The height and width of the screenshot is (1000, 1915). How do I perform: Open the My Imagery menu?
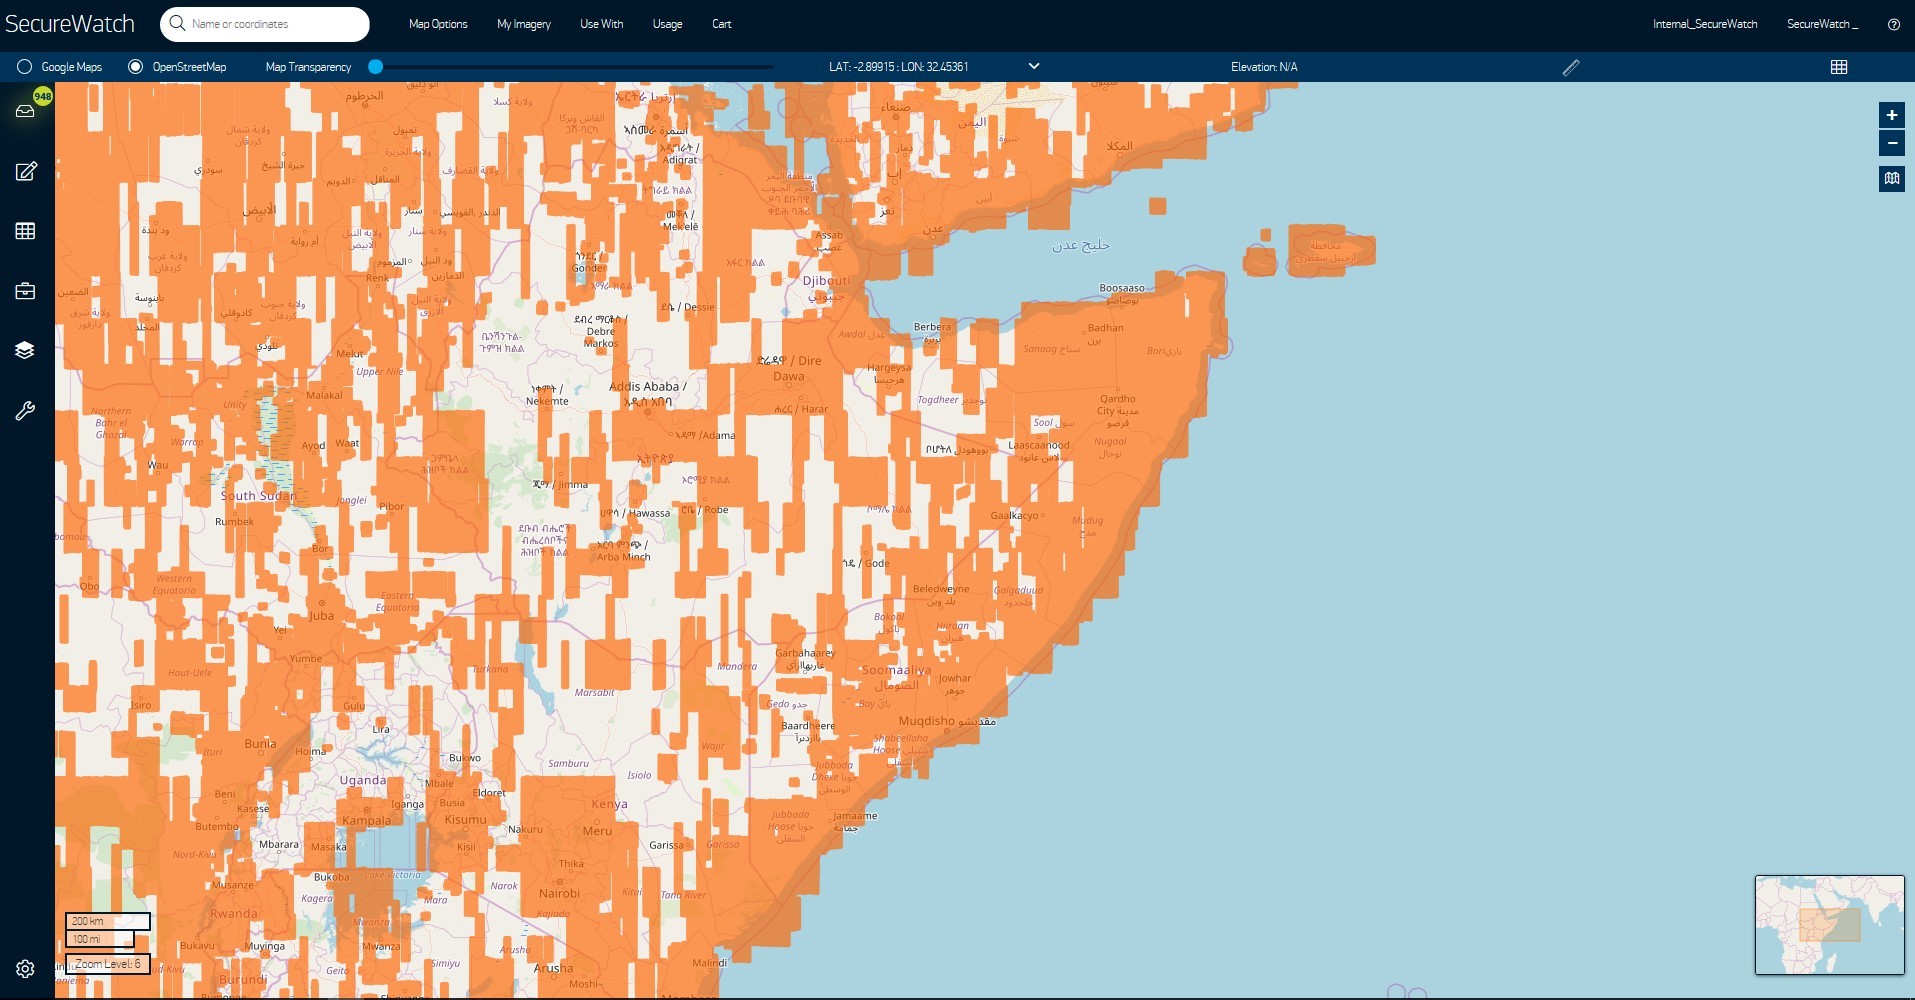point(524,24)
